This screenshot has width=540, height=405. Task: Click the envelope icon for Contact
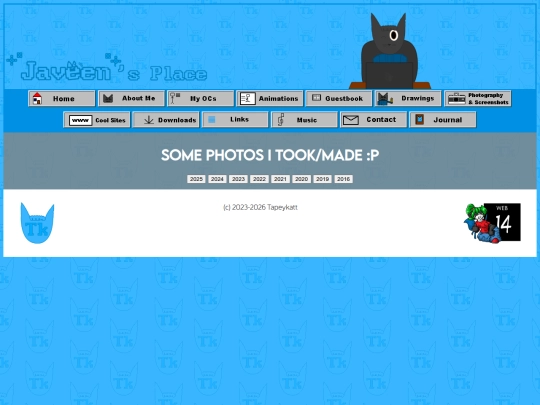coord(351,120)
